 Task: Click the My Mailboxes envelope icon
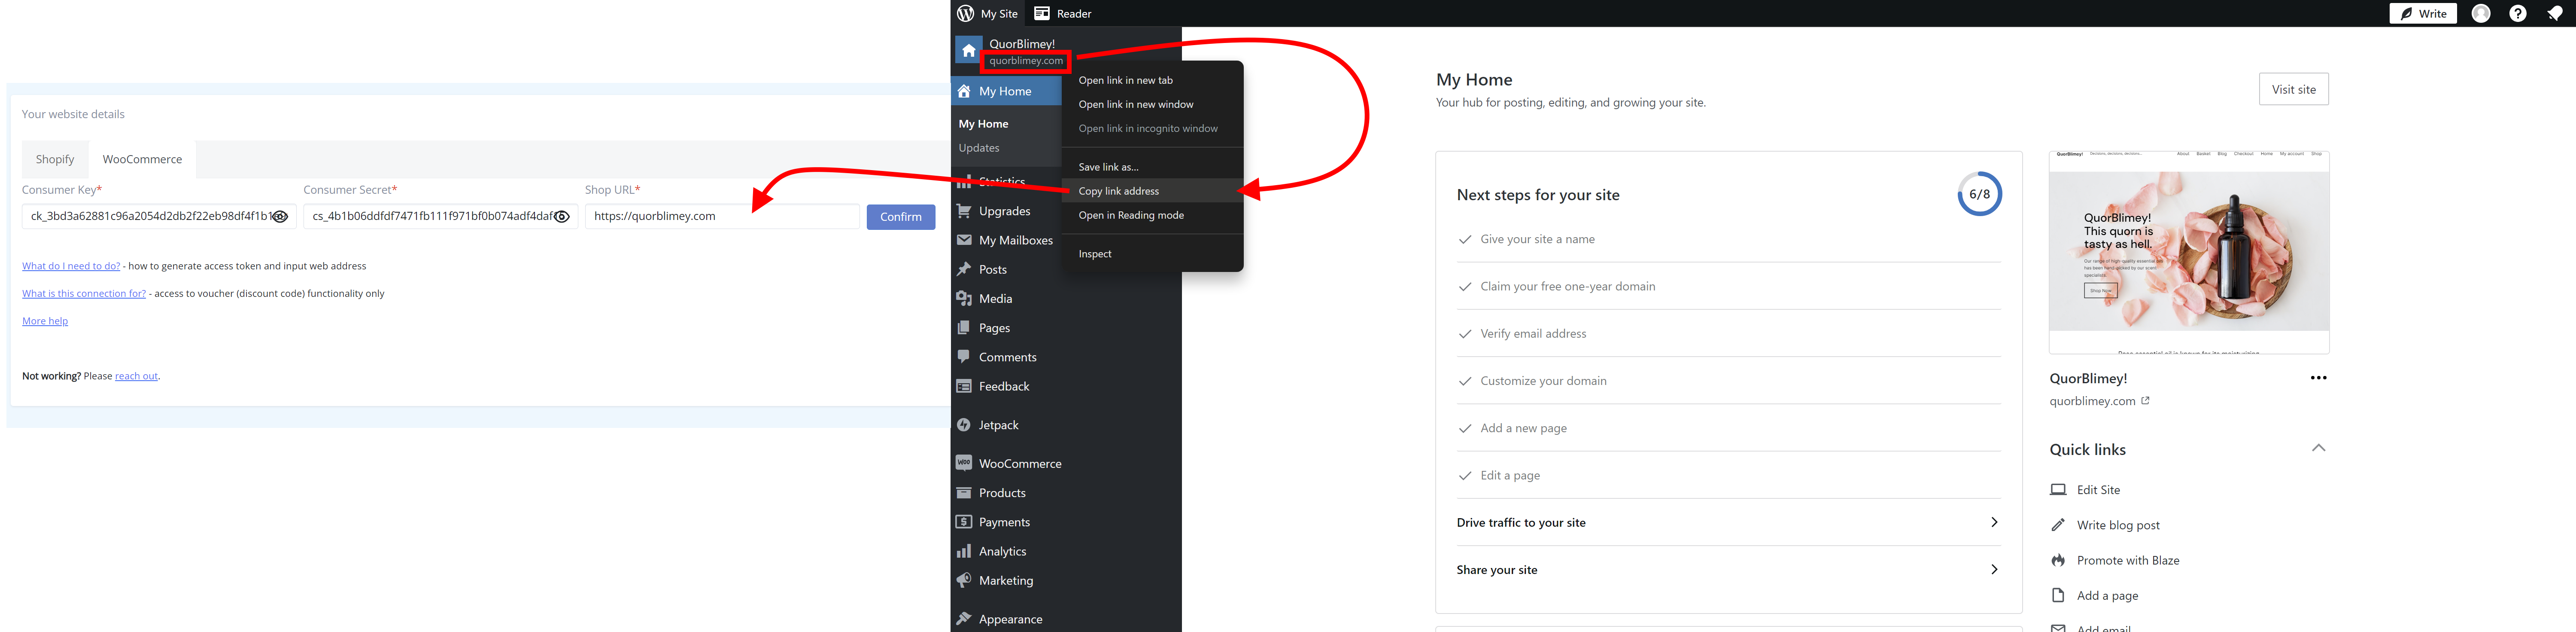(964, 240)
